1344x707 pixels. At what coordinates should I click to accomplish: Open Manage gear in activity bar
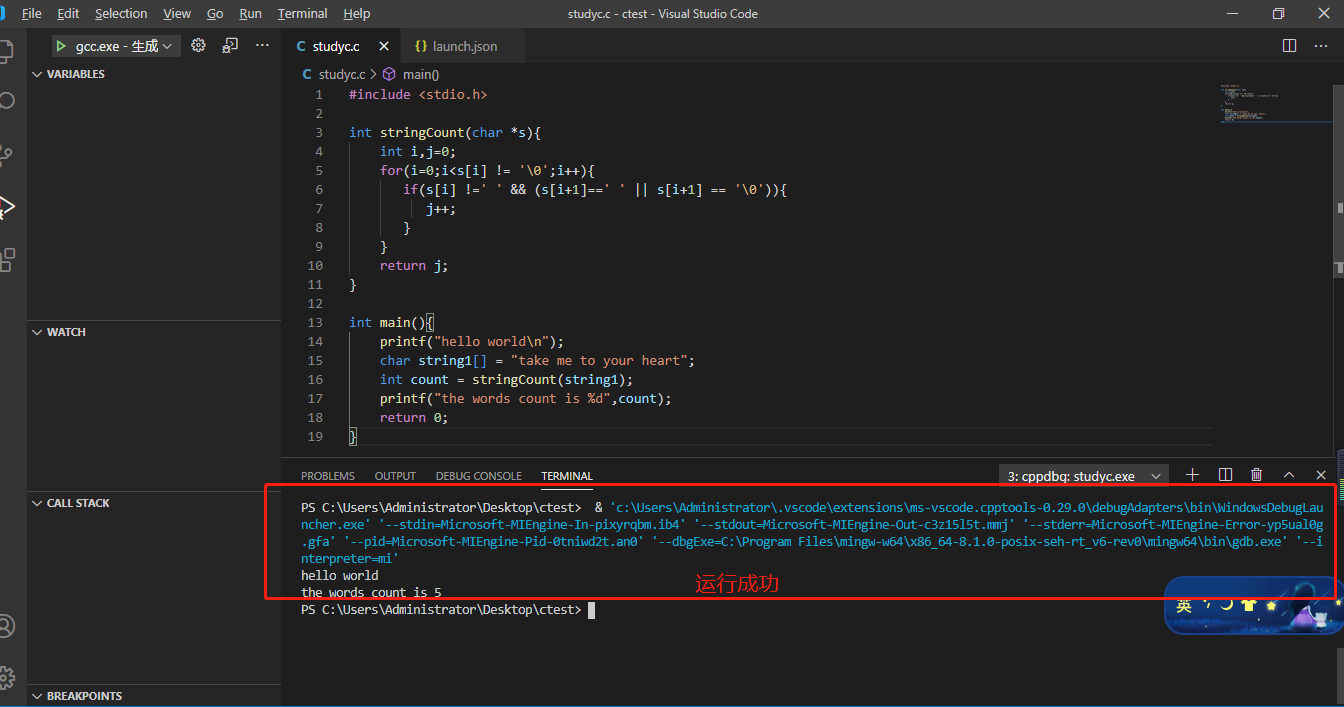click(6, 677)
